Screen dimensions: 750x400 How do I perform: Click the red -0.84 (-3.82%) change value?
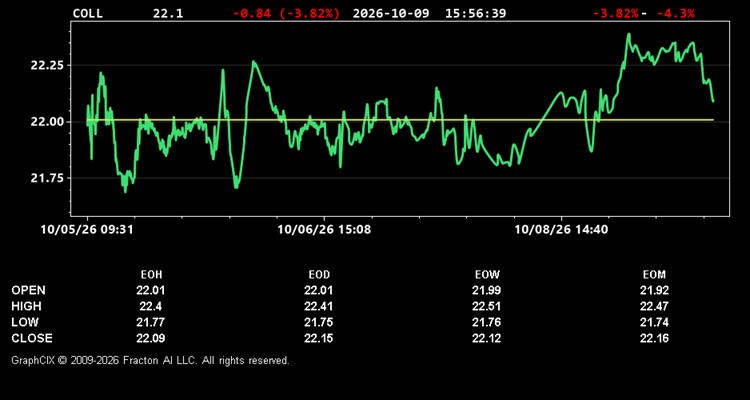click(x=287, y=13)
